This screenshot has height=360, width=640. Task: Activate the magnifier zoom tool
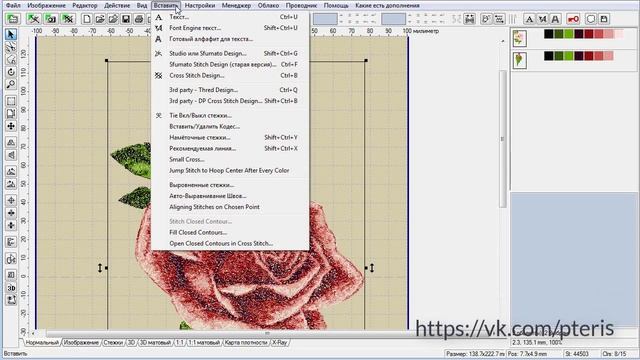tap(11, 84)
